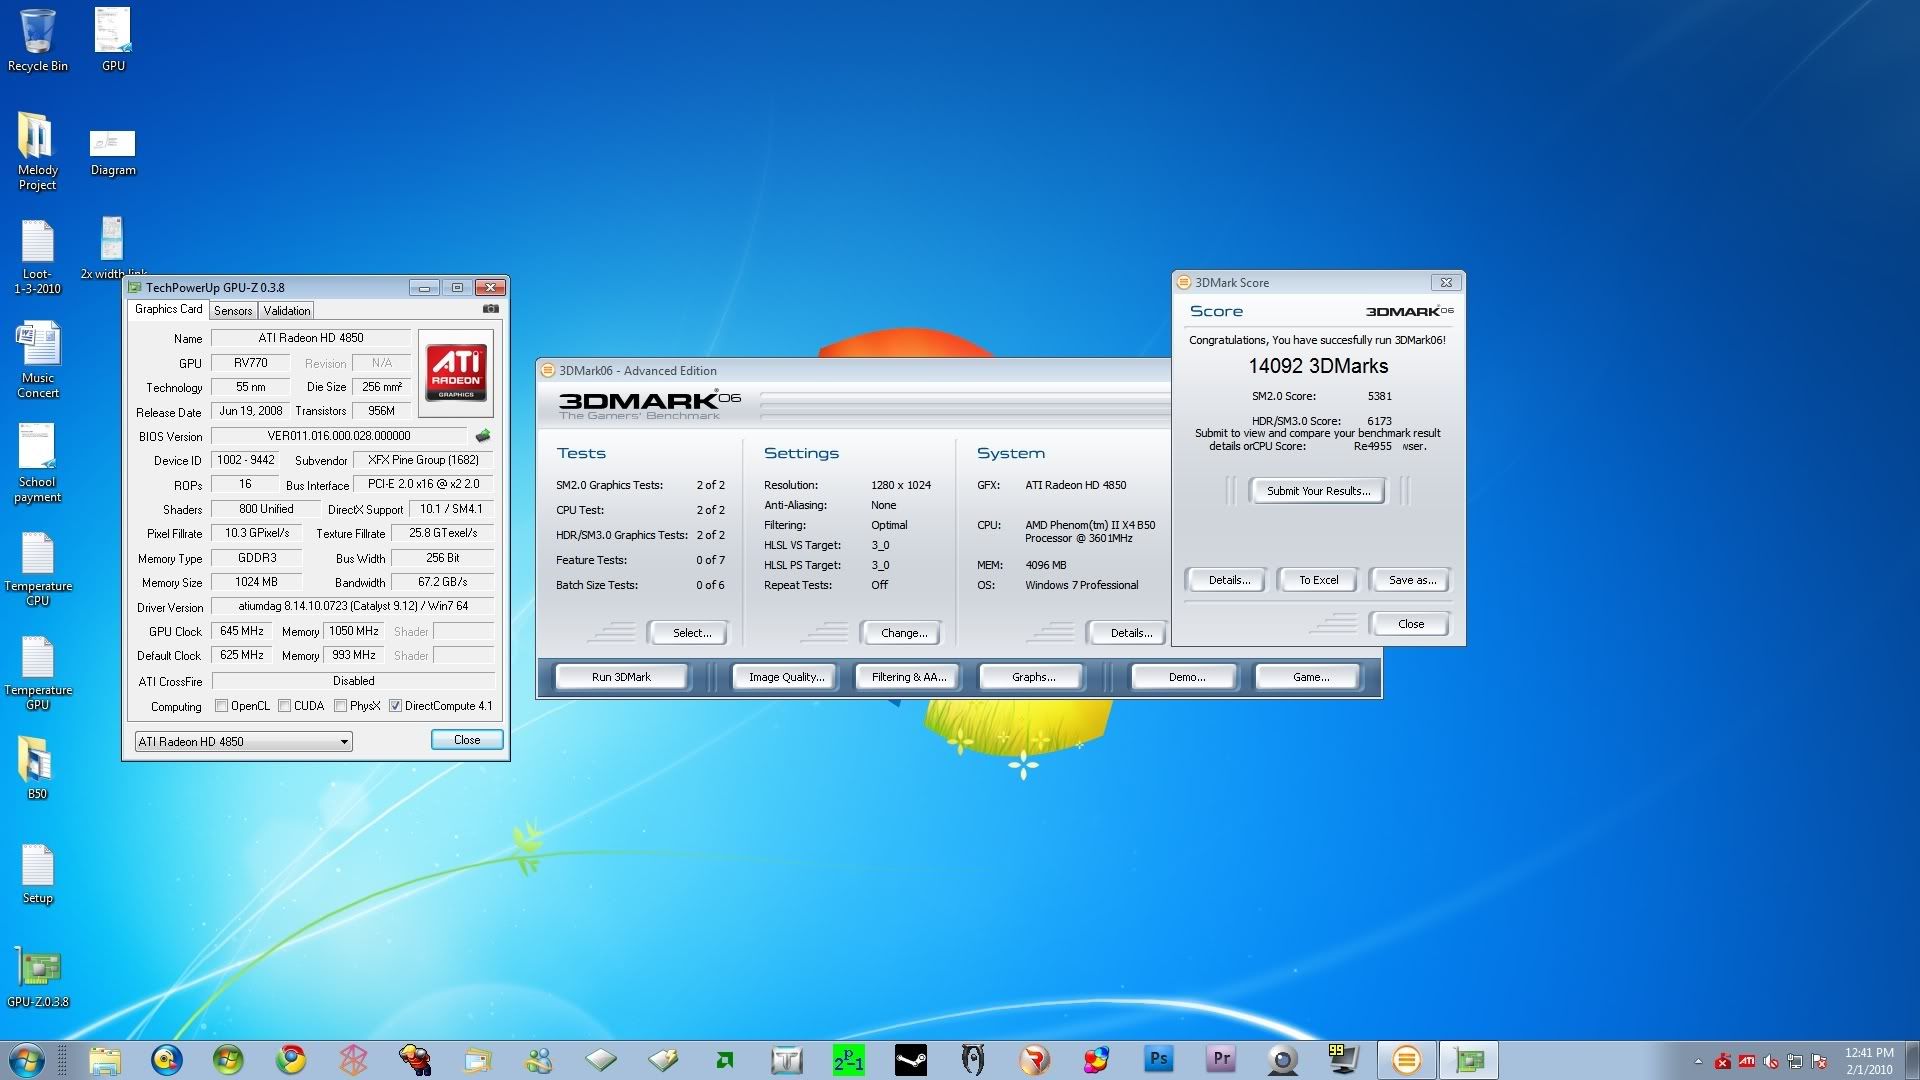Open Graphs... in 3DMark06
Viewport: 1920px width, 1080px height.
tap(1033, 677)
